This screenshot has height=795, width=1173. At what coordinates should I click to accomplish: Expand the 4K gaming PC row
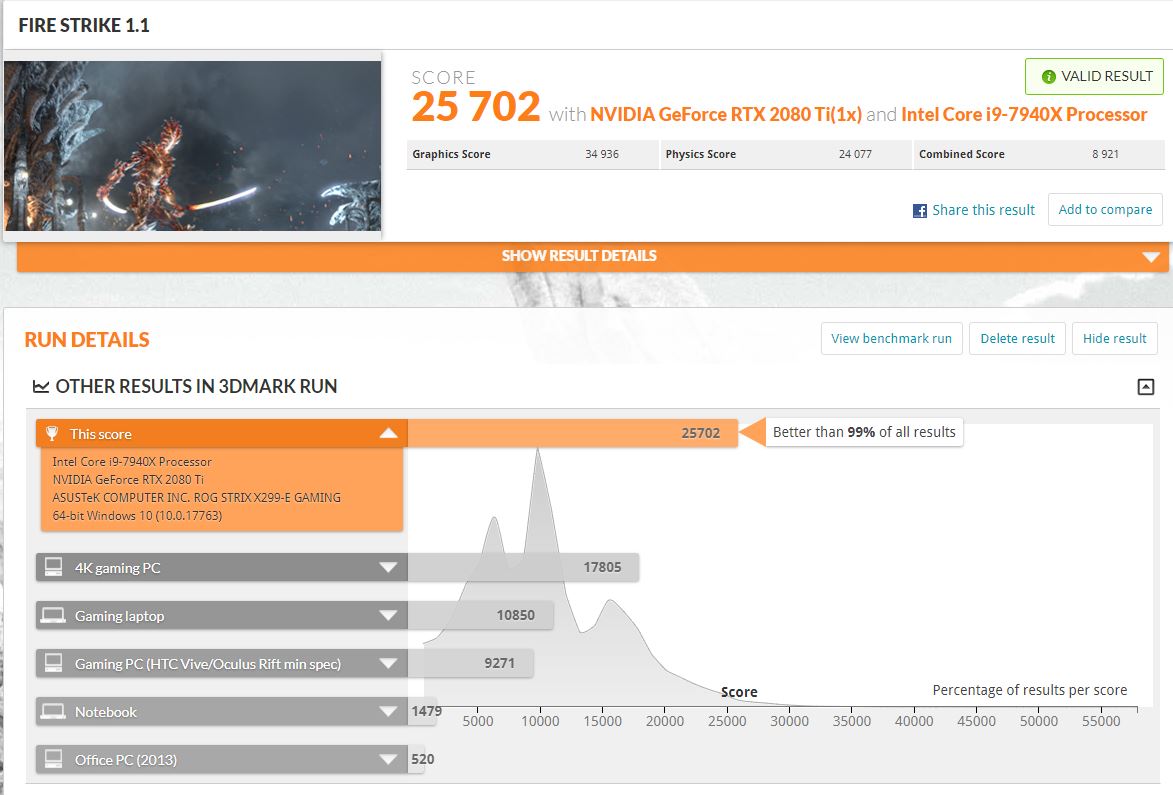pyautogui.click(x=388, y=567)
